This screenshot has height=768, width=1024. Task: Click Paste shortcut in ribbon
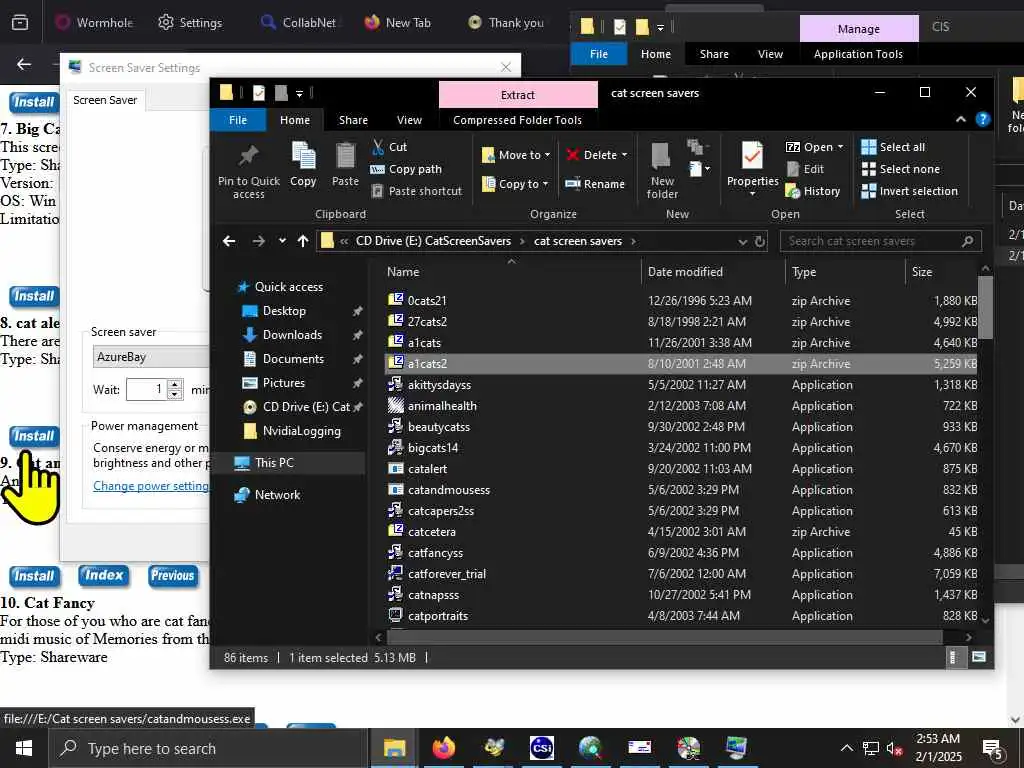[x=416, y=191]
